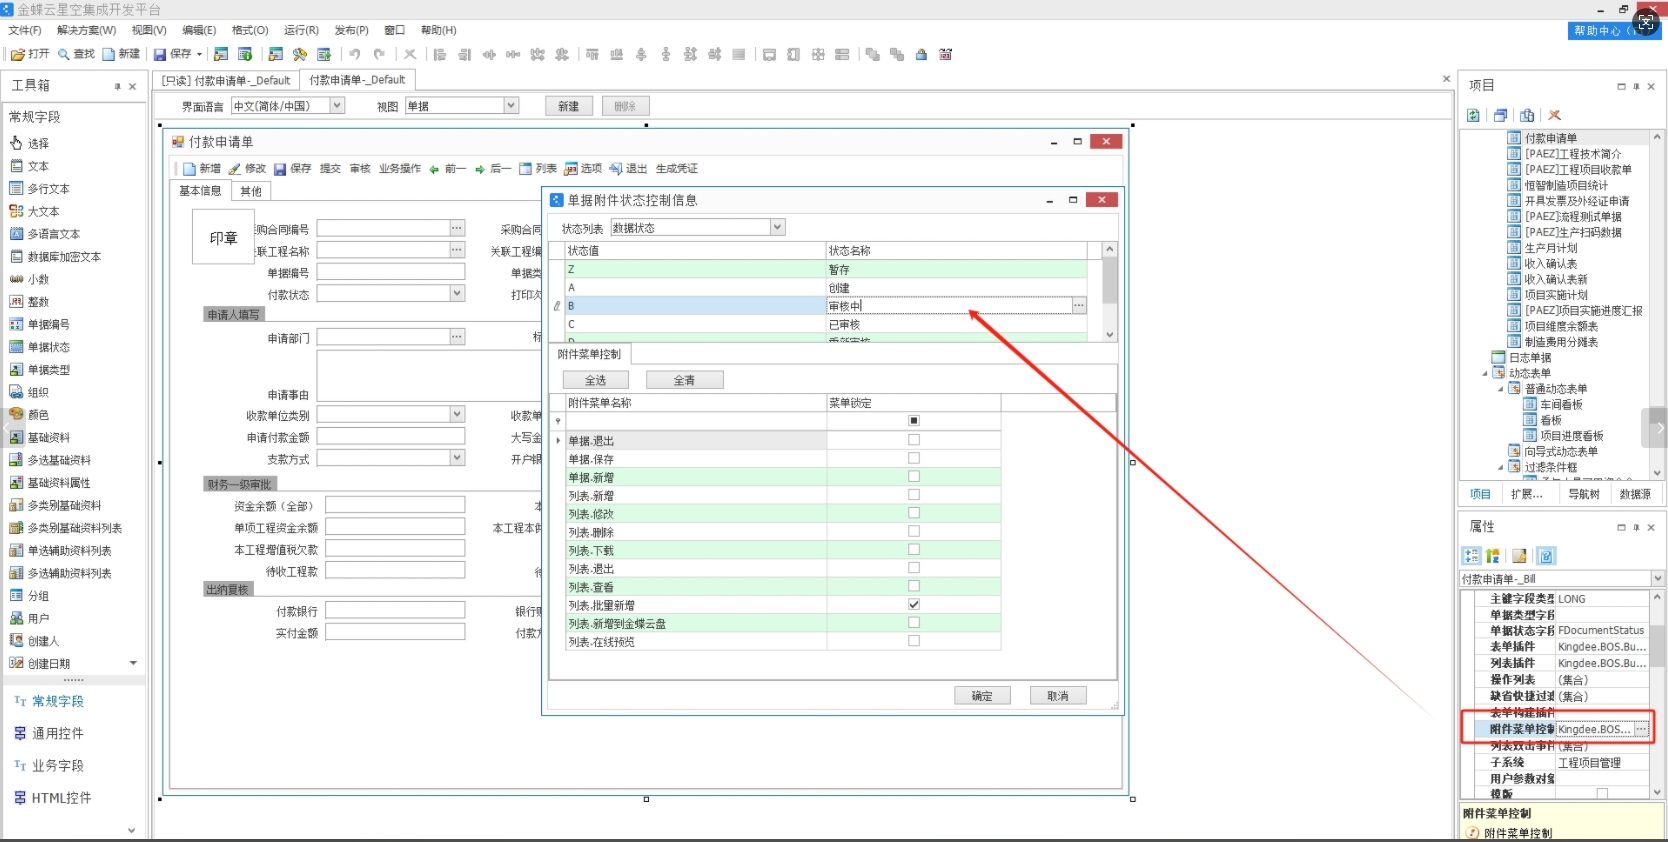Click 新增 in the 付款申请单 form toolbar

(202, 169)
